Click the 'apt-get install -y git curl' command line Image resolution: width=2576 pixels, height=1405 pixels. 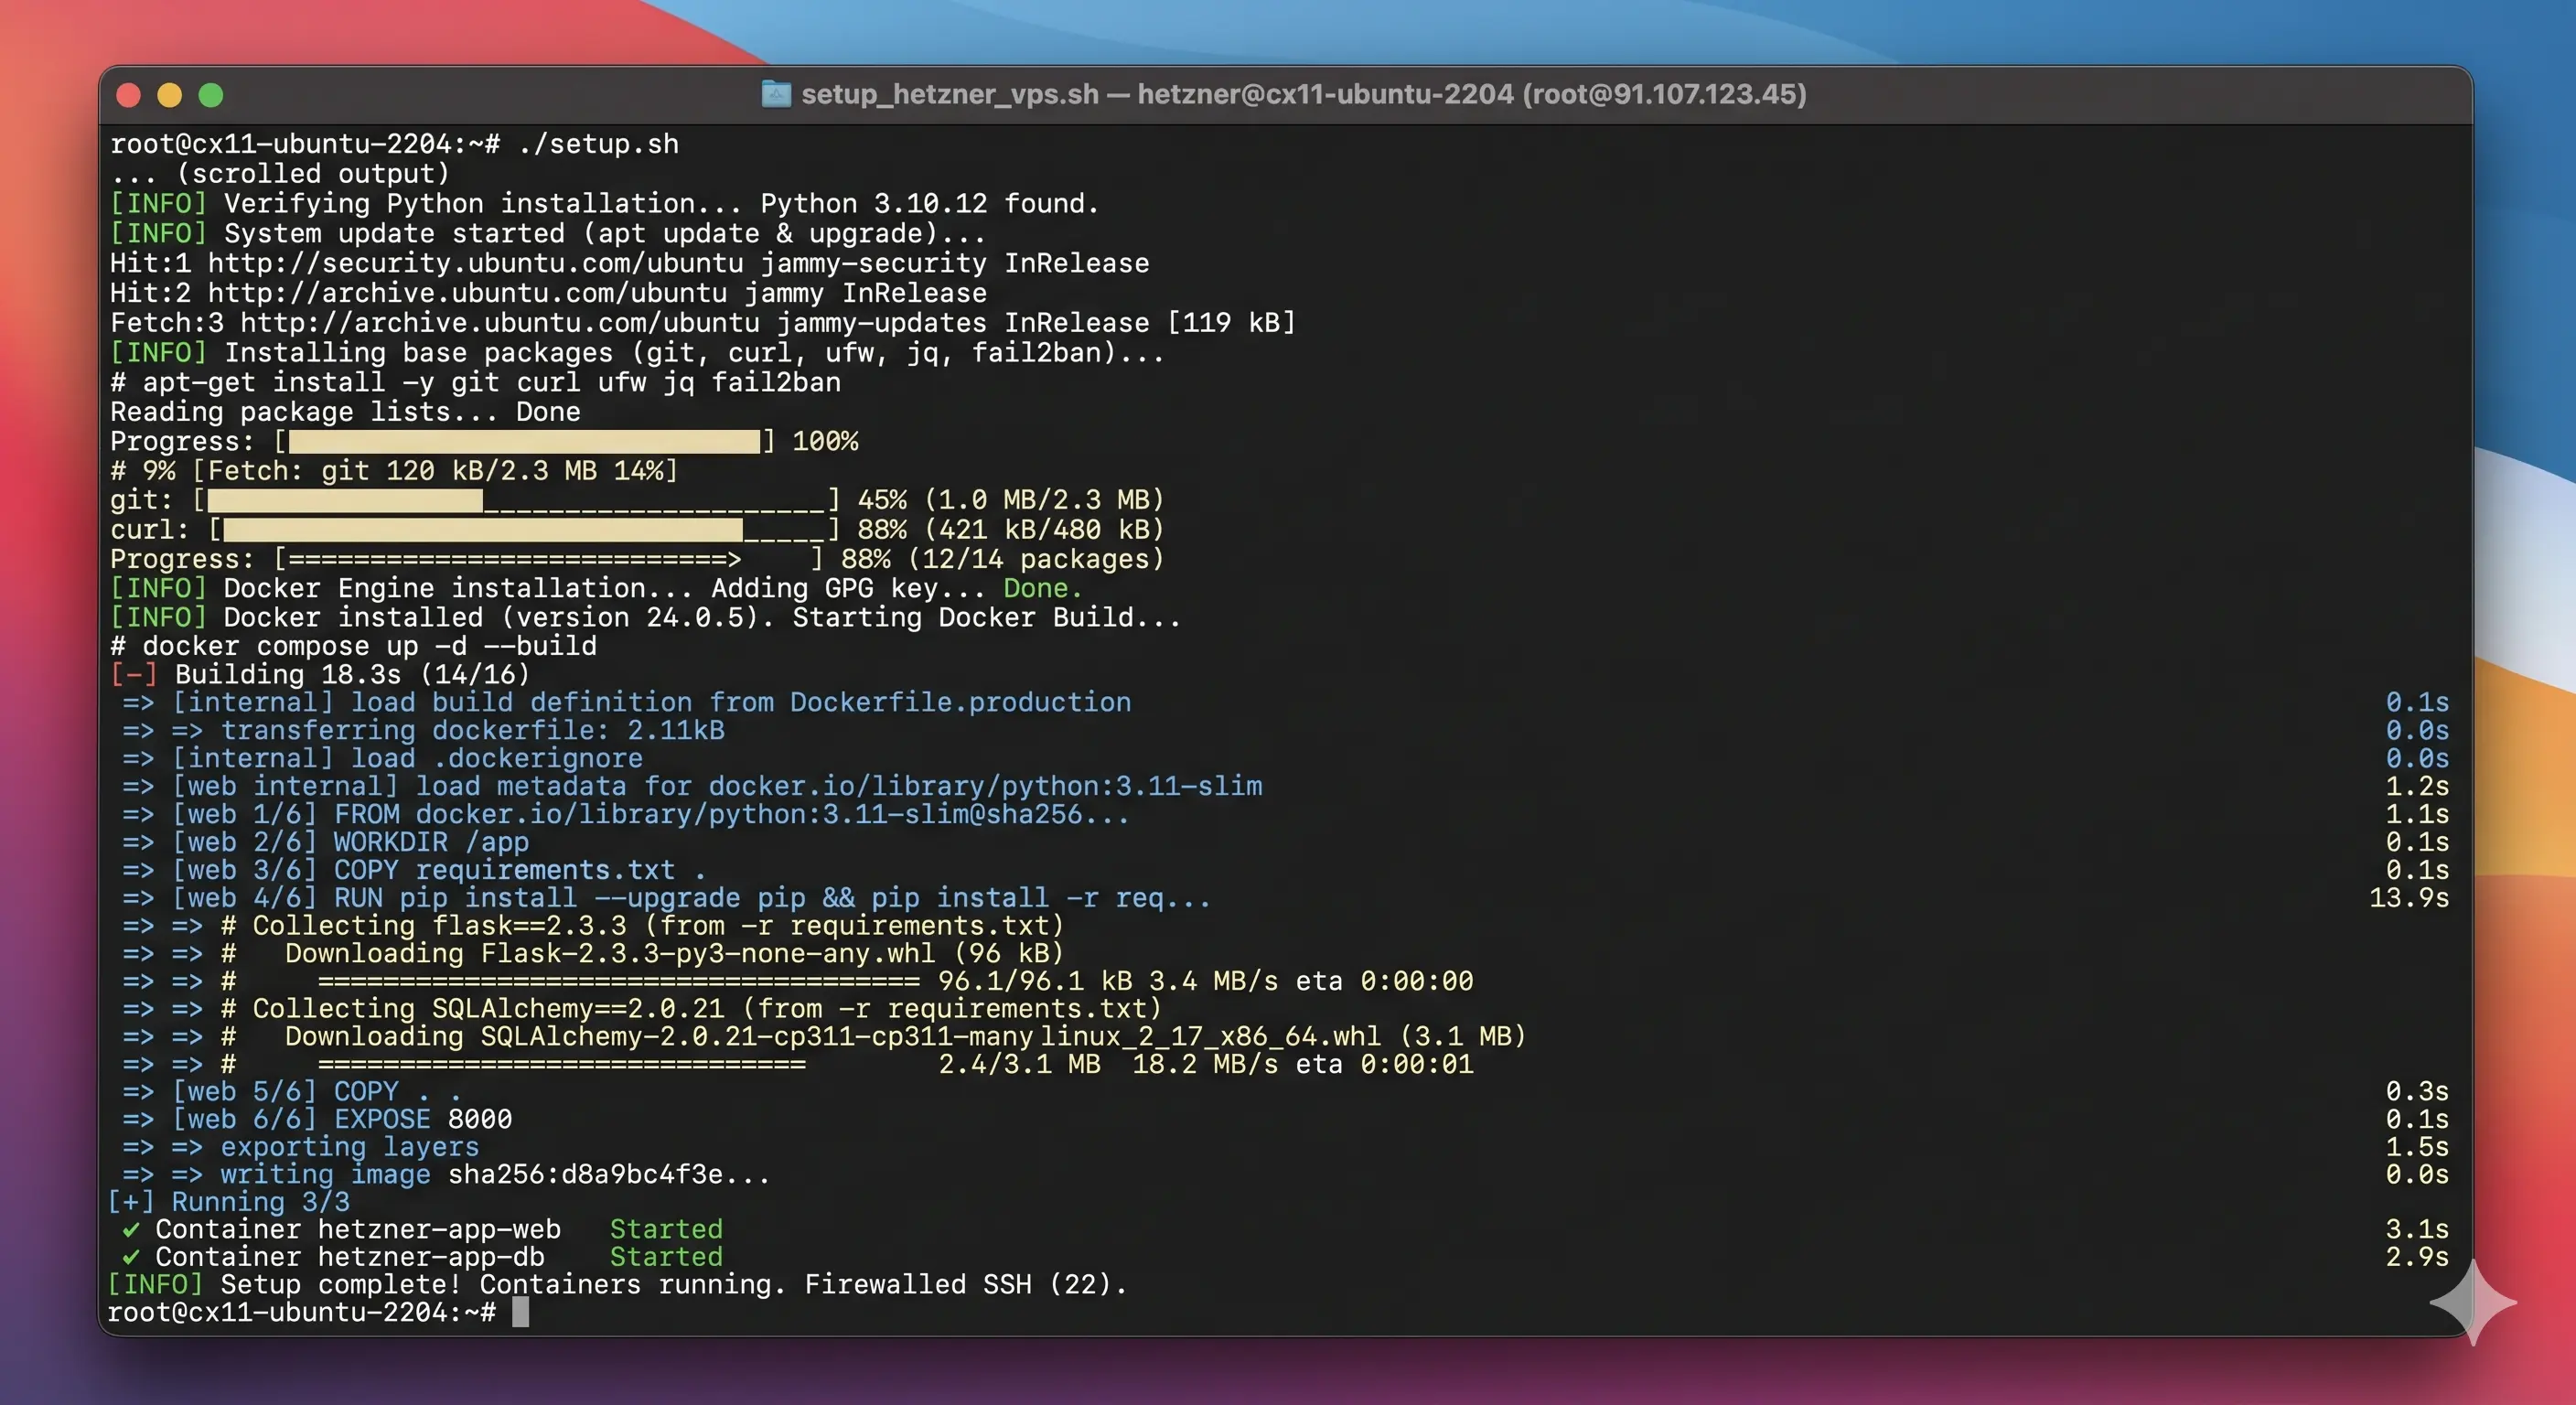click(x=476, y=382)
